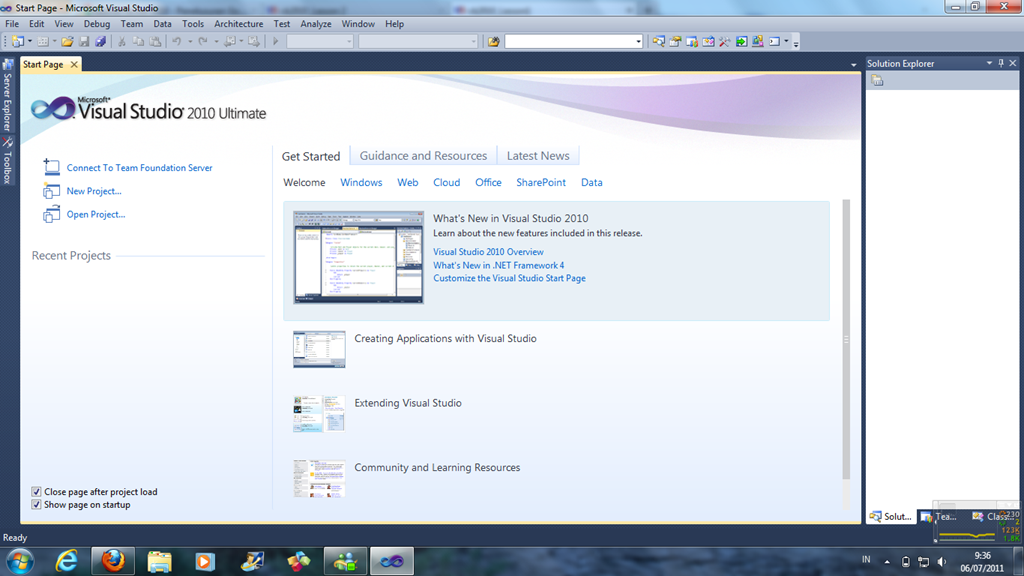Click the New Project toolbar icon
1024x576 pixels.
click(x=18, y=42)
